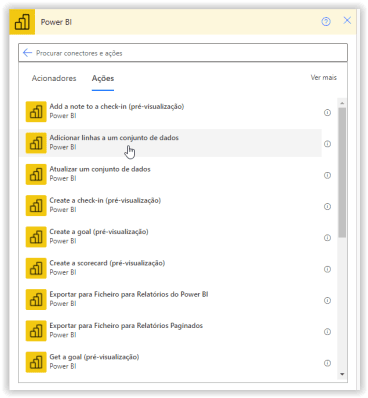
Task: Switch to the Acionadores tab
Action: [x=54, y=78]
